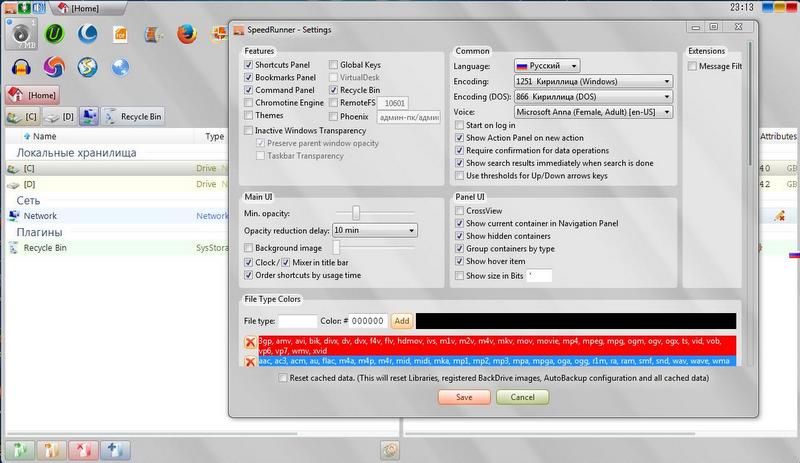Expand the Encoding (DOS) 866 dropdown

tap(593, 96)
